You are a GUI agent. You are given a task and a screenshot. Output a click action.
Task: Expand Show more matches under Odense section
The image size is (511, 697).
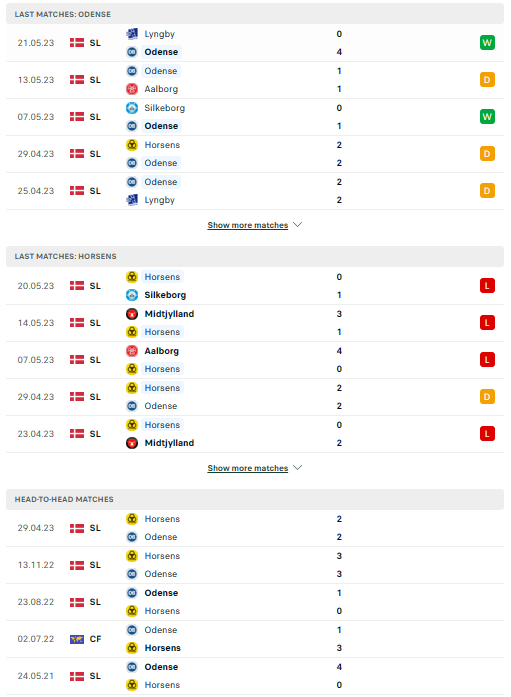(x=248, y=225)
